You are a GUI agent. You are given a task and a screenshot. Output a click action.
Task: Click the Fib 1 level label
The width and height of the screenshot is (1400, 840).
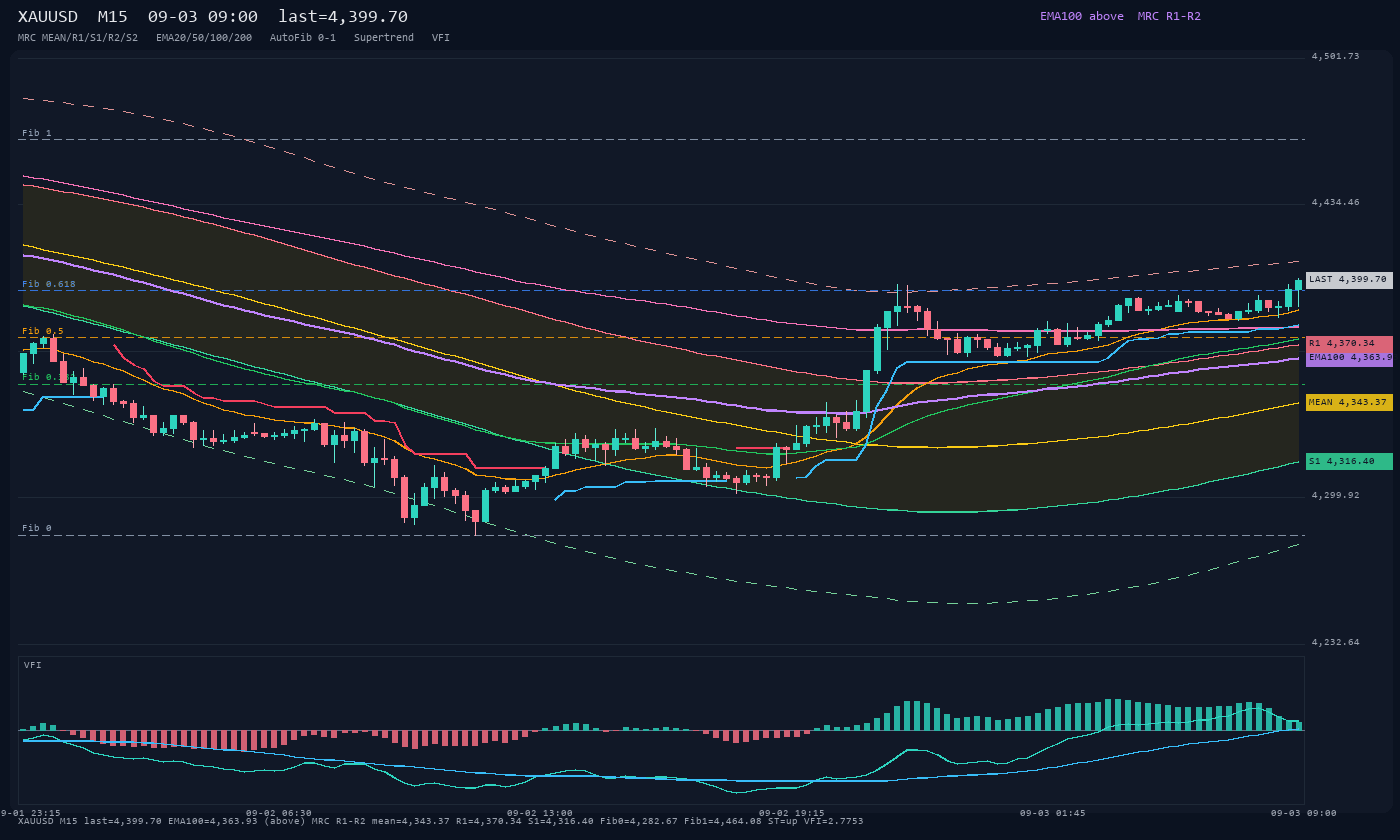tap(37, 133)
